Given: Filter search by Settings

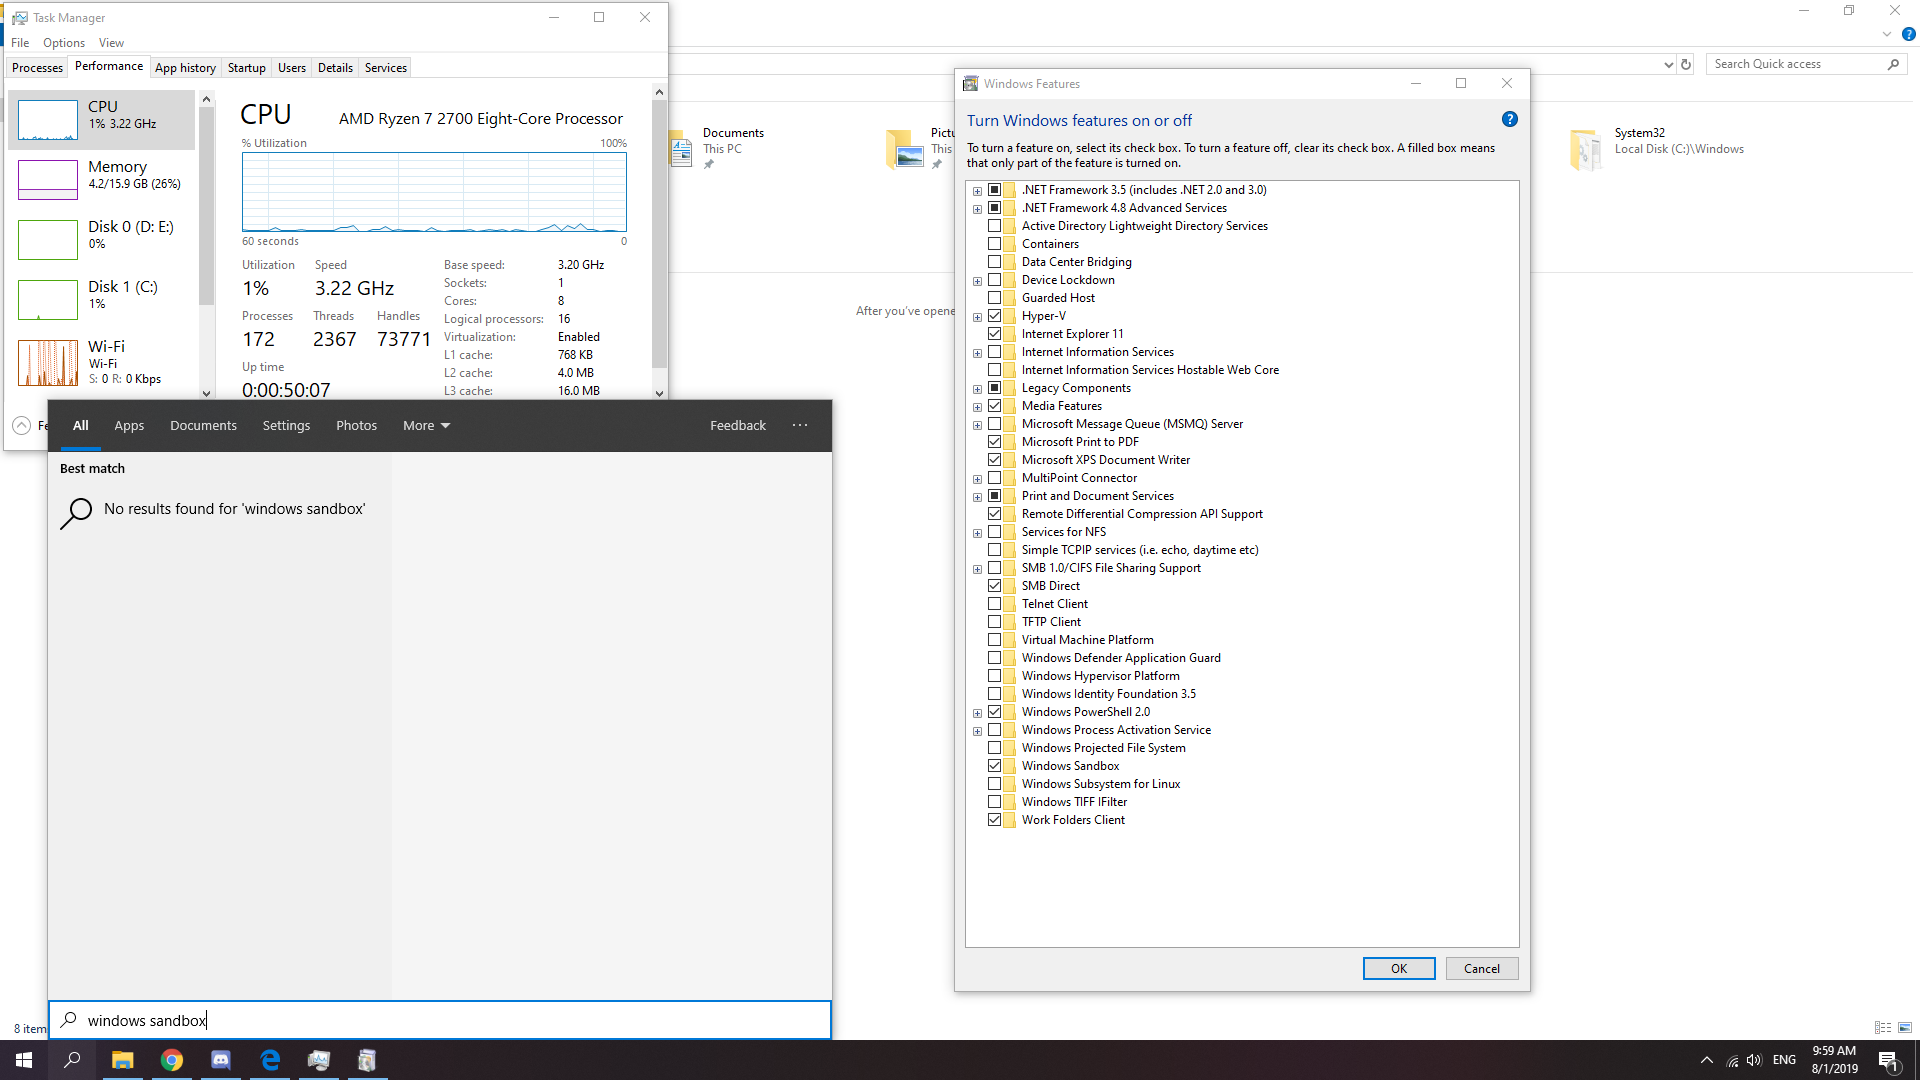Looking at the screenshot, I should pyautogui.click(x=286, y=425).
